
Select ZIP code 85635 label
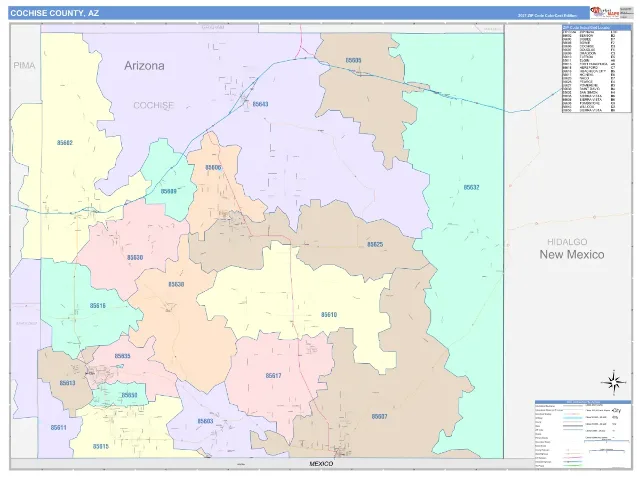[x=122, y=356]
